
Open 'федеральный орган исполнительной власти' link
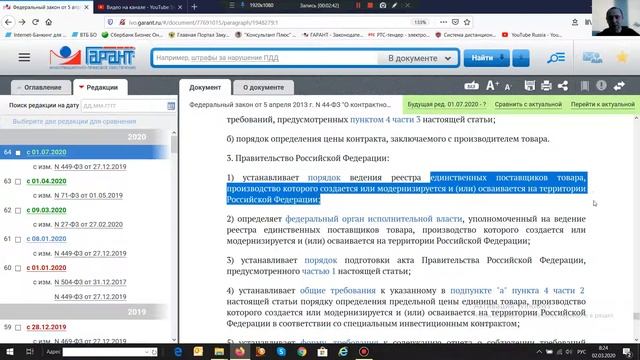pyautogui.click(x=373, y=219)
